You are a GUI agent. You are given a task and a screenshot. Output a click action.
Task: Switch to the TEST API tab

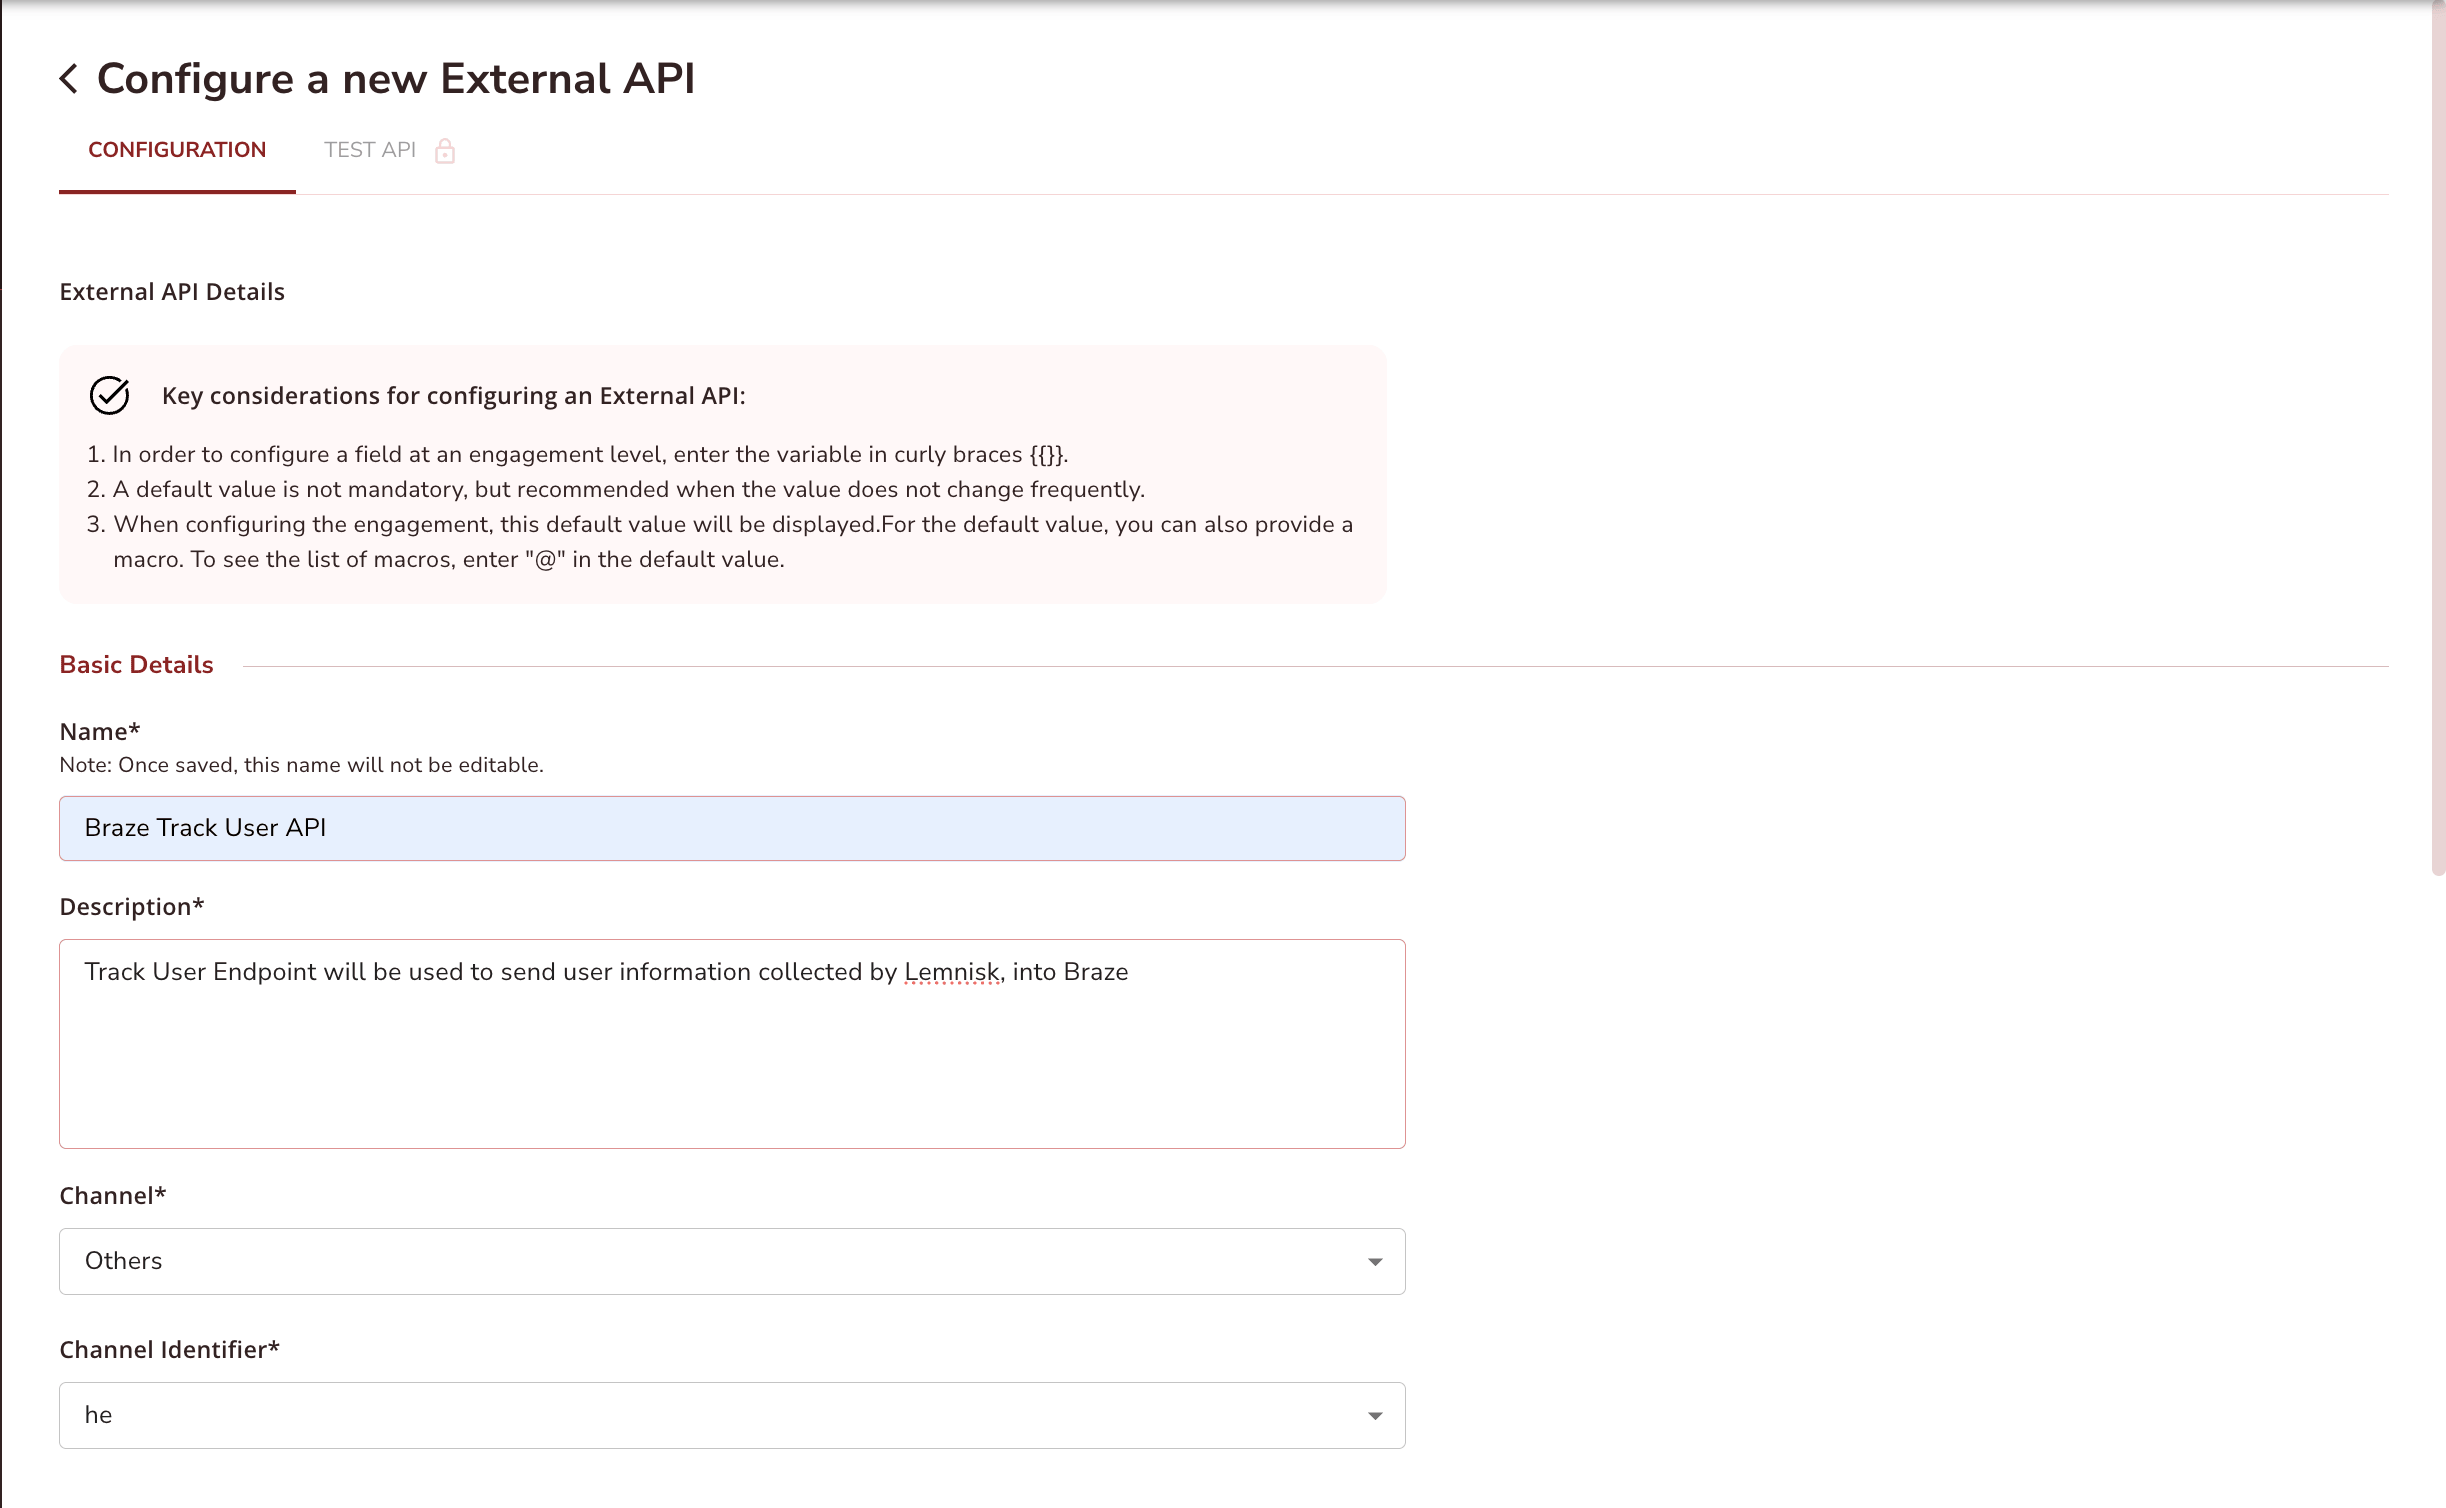click(x=370, y=149)
